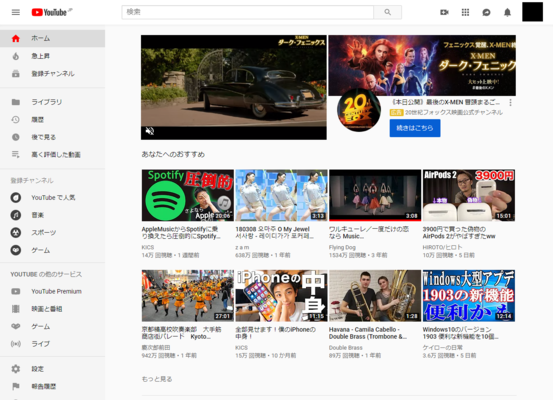This screenshot has width=553, height=400.
Task: Click the watch later clock icon
Action: (16, 137)
